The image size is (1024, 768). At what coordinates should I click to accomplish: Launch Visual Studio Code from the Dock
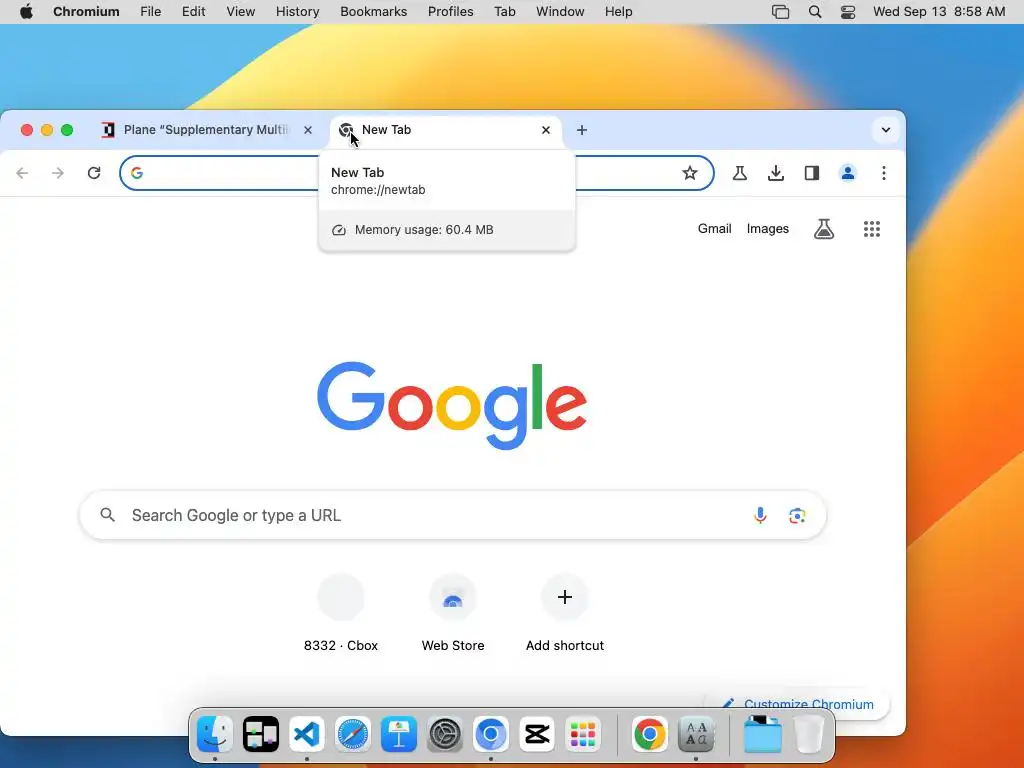pos(307,734)
